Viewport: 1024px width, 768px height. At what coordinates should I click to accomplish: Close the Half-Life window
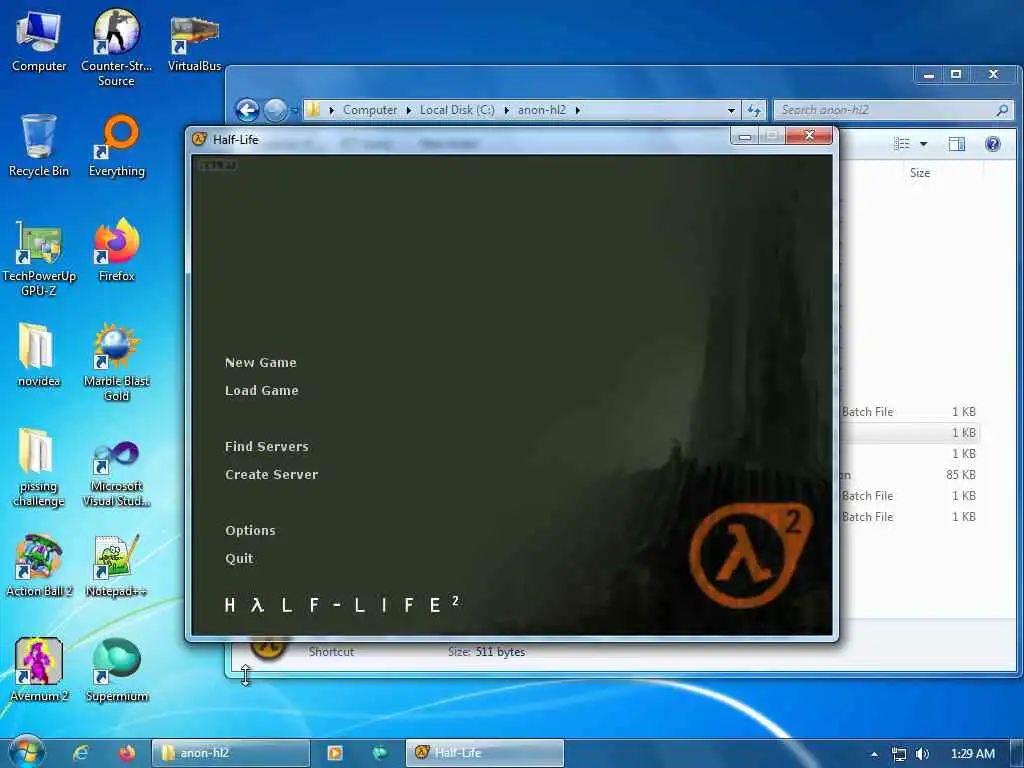click(x=809, y=135)
